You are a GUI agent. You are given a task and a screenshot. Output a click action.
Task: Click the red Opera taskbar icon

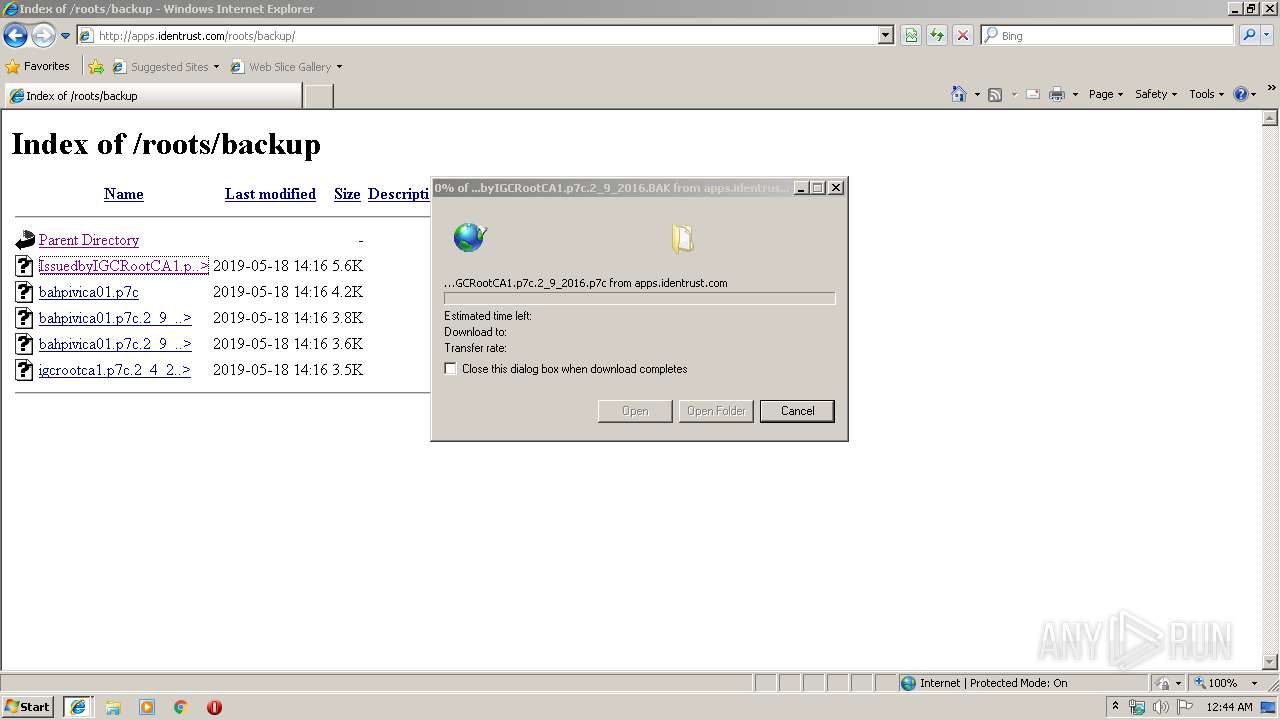point(214,707)
